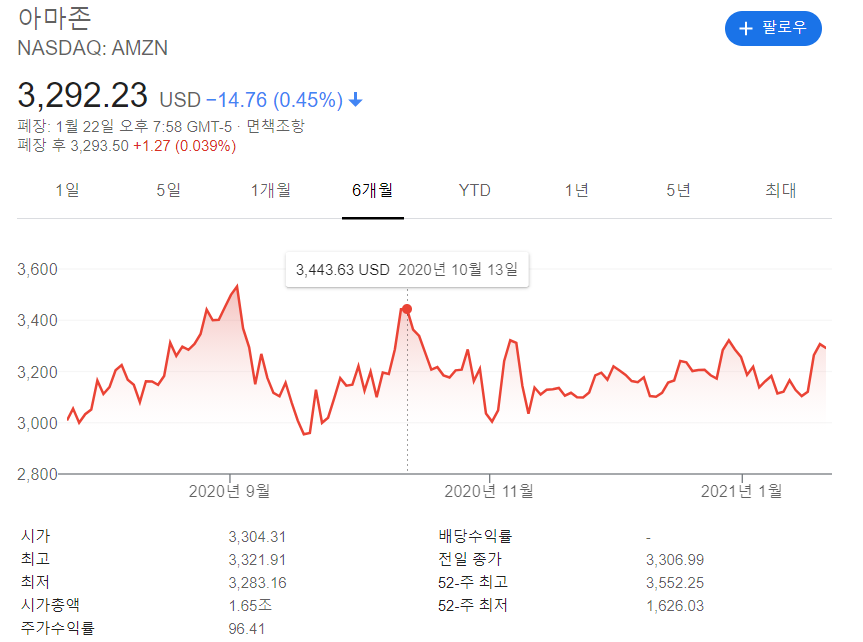
Task: Click the plus icon in the follow button
Action: pyautogui.click(x=745, y=28)
